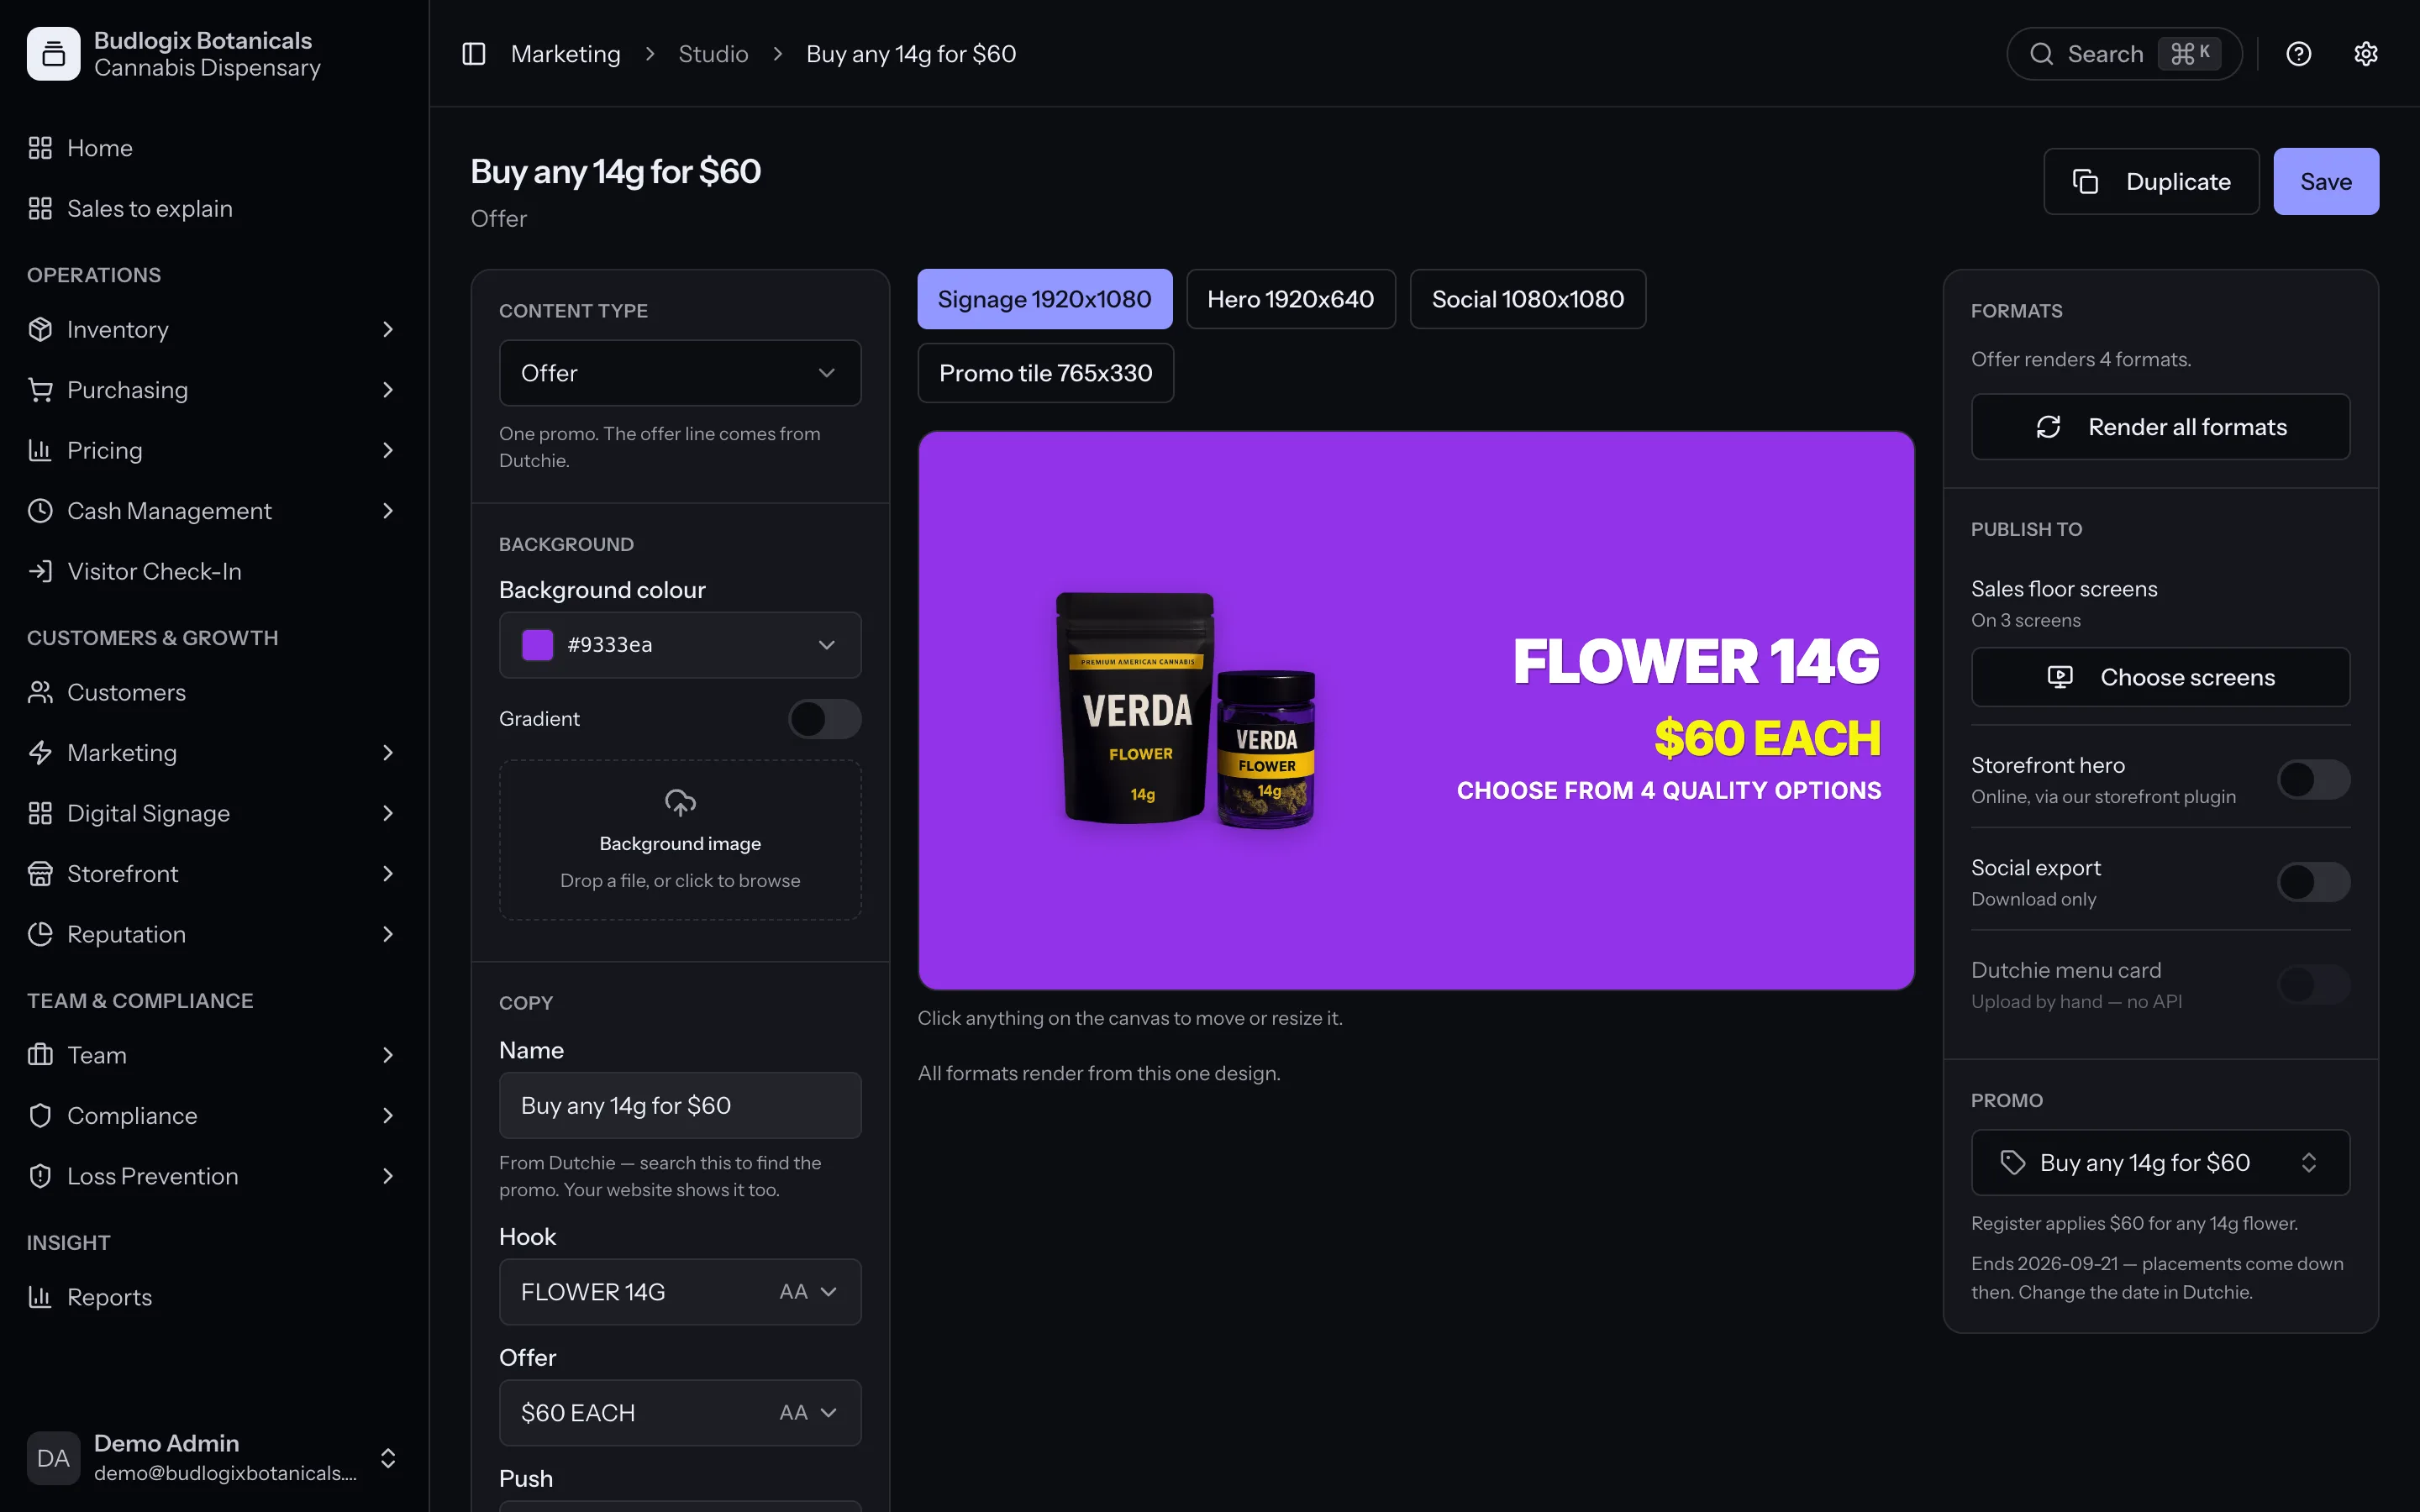Click the Purchasing cart icon
The image size is (2420, 1512).
(x=40, y=390)
